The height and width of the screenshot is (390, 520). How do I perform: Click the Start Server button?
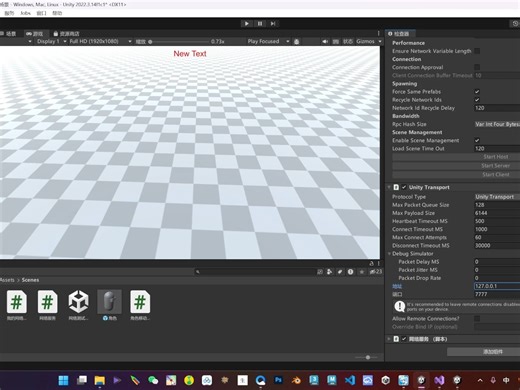click(x=456, y=166)
